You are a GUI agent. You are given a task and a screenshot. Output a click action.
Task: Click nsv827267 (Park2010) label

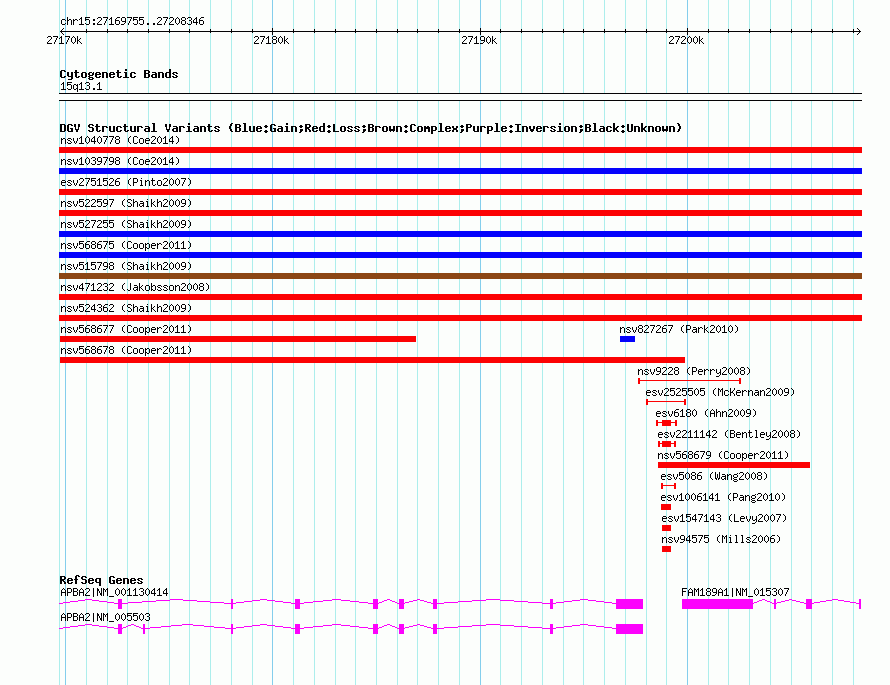click(679, 329)
